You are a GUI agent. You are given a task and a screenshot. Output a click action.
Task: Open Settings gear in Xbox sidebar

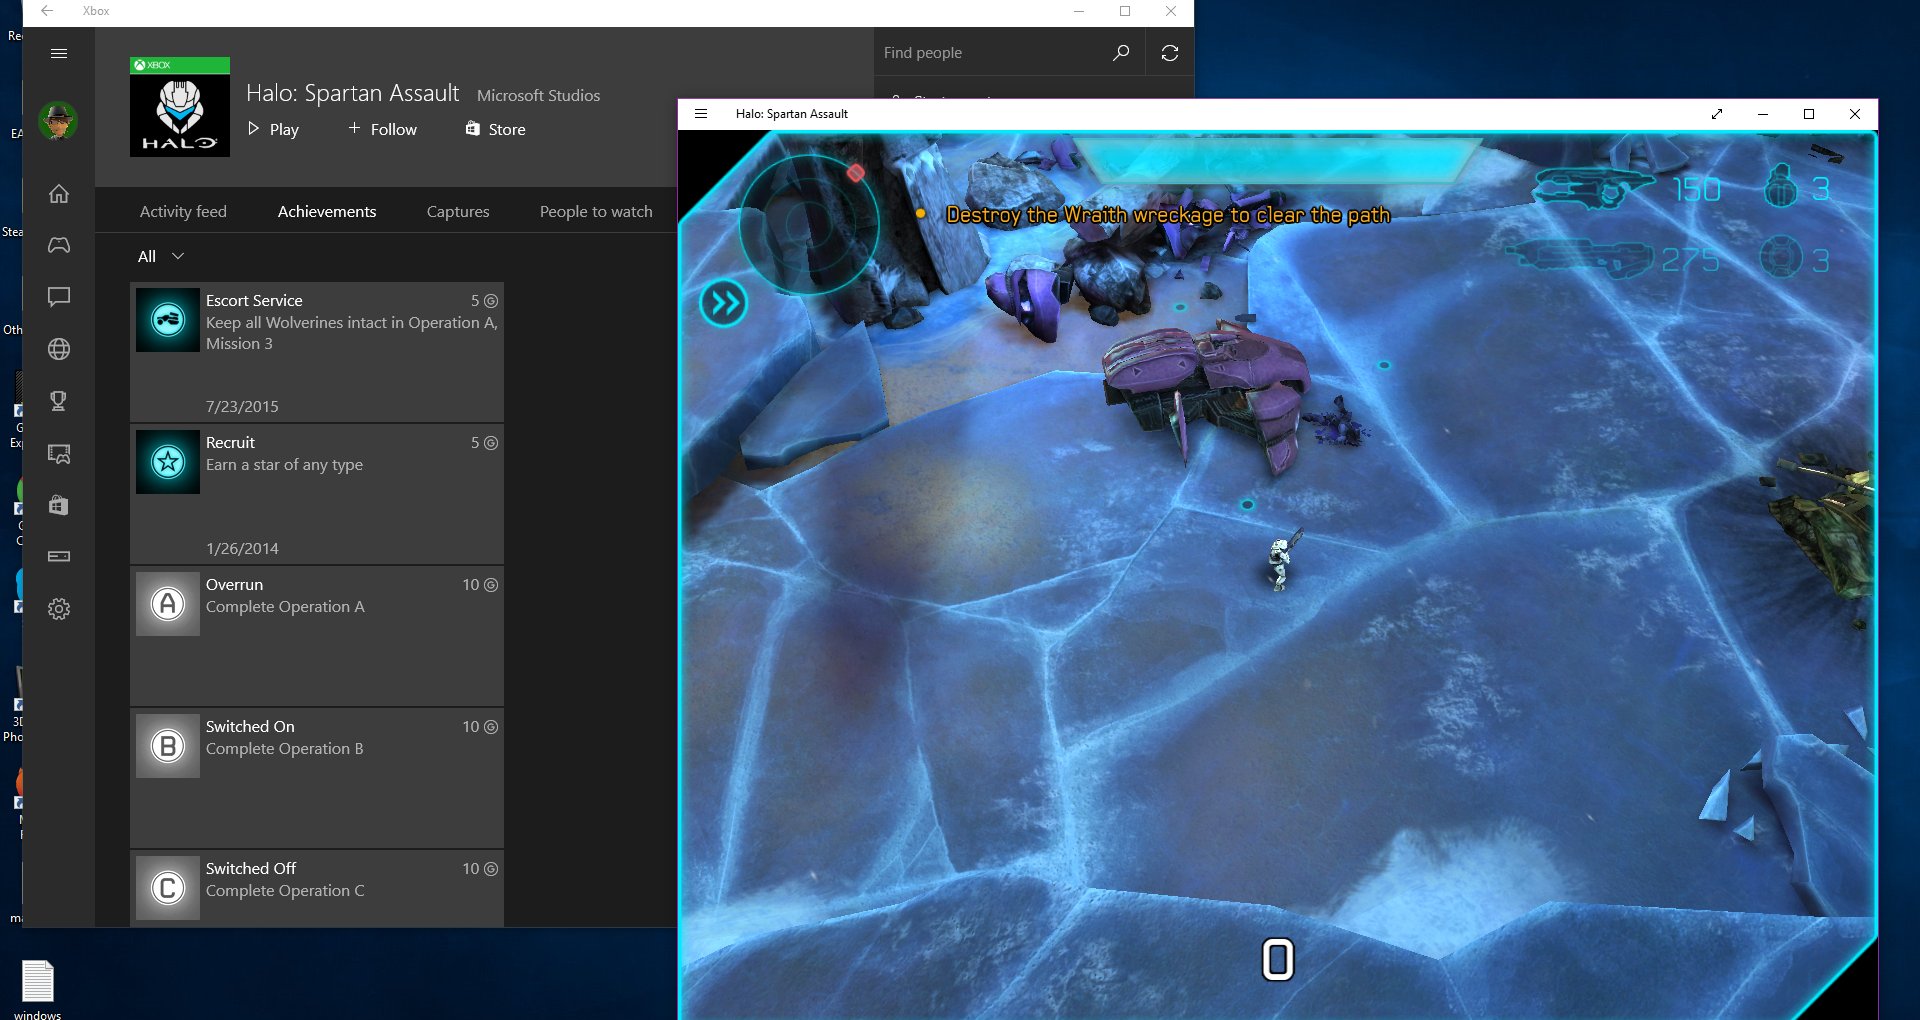59,609
